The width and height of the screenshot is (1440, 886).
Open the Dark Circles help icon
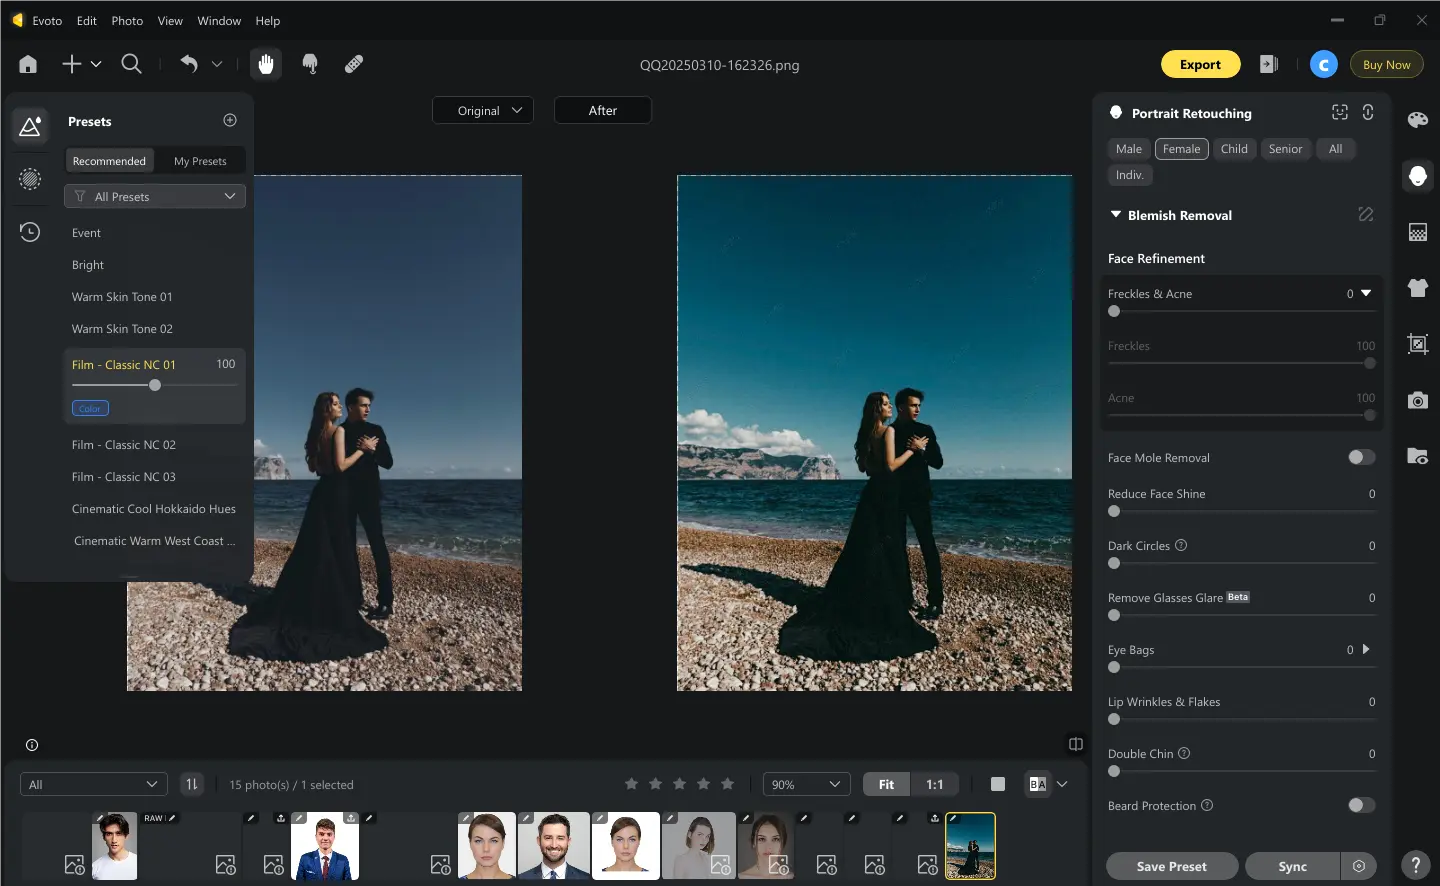pos(1181,545)
